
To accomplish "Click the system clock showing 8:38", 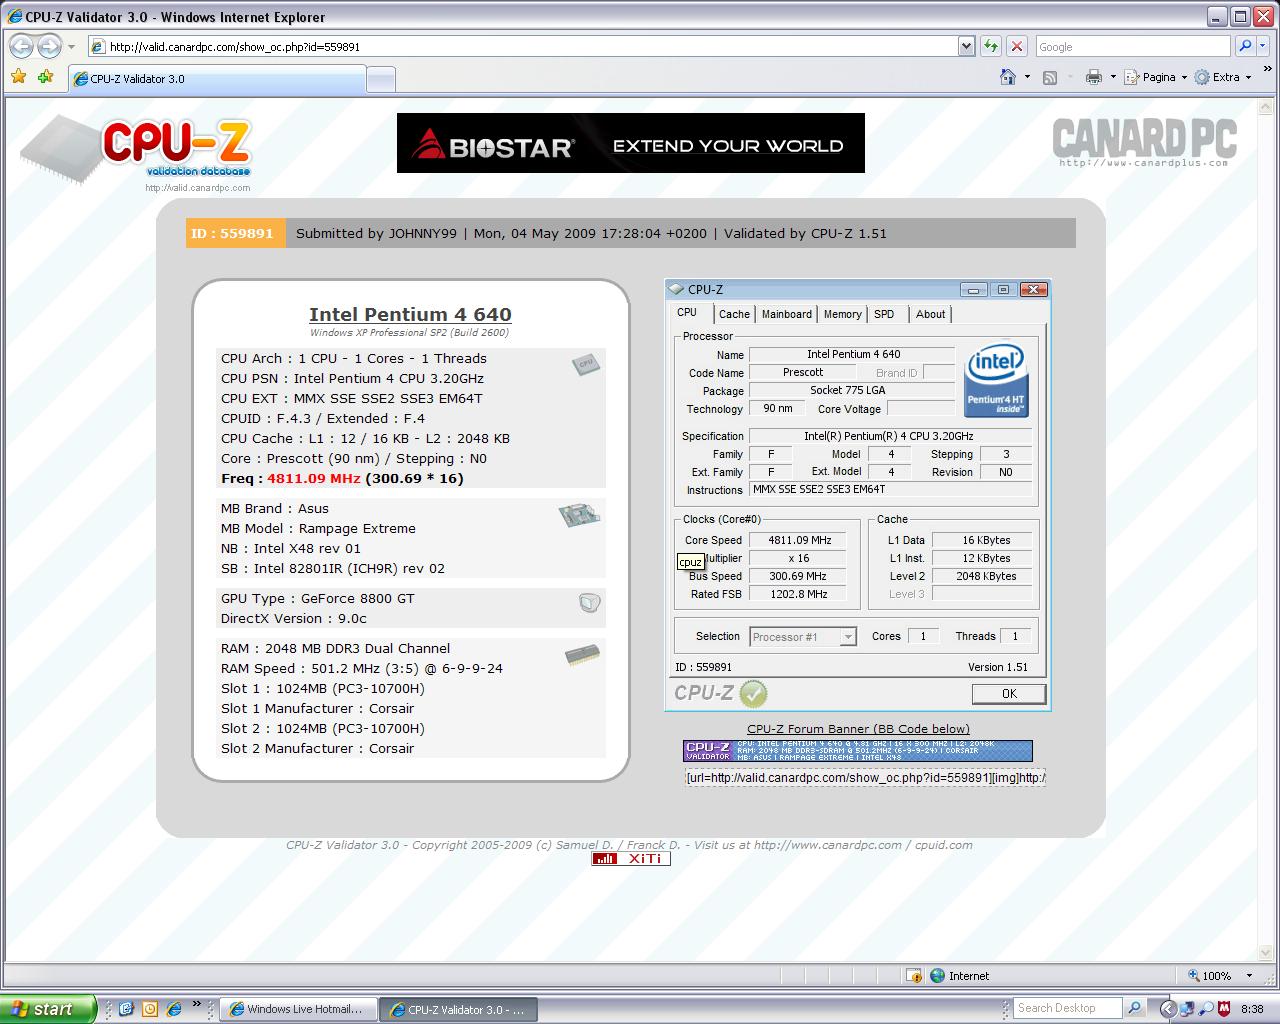I will point(1252,1009).
